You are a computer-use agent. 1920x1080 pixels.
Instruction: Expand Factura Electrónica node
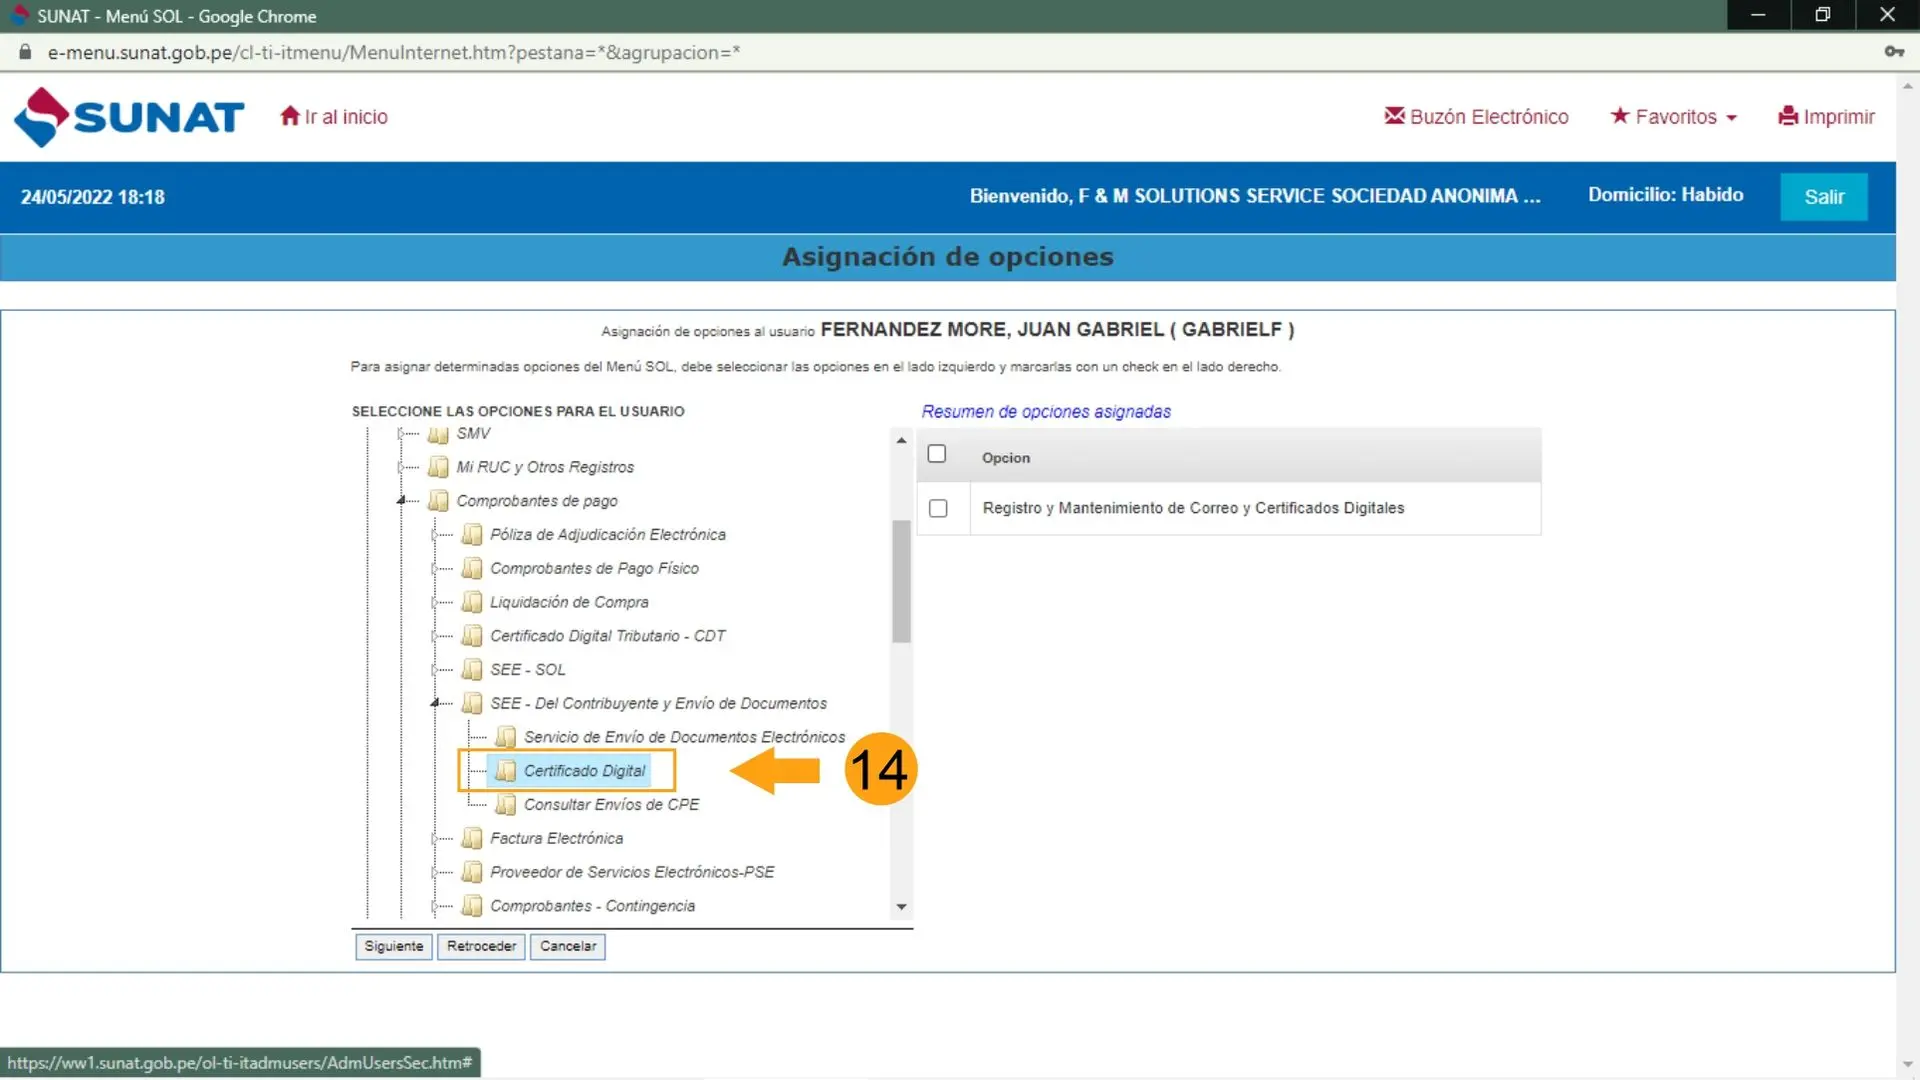click(x=435, y=838)
